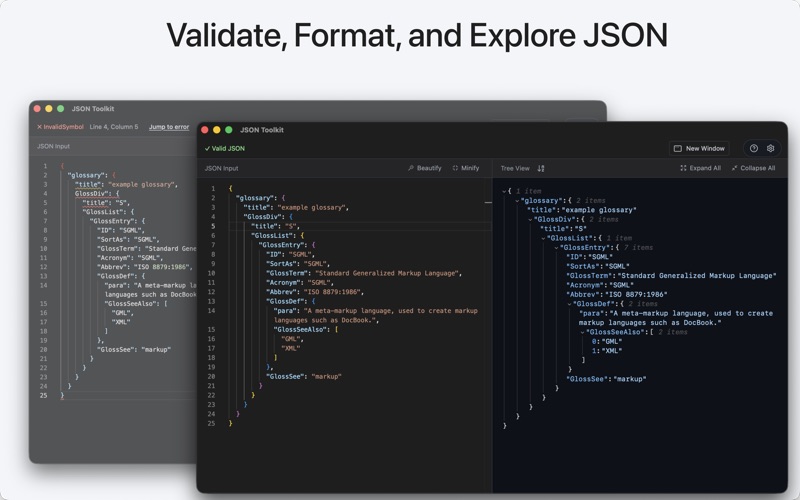Click the "2 items" count beside glossary
The width and height of the screenshot is (800, 500).
pyautogui.click(x=590, y=201)
